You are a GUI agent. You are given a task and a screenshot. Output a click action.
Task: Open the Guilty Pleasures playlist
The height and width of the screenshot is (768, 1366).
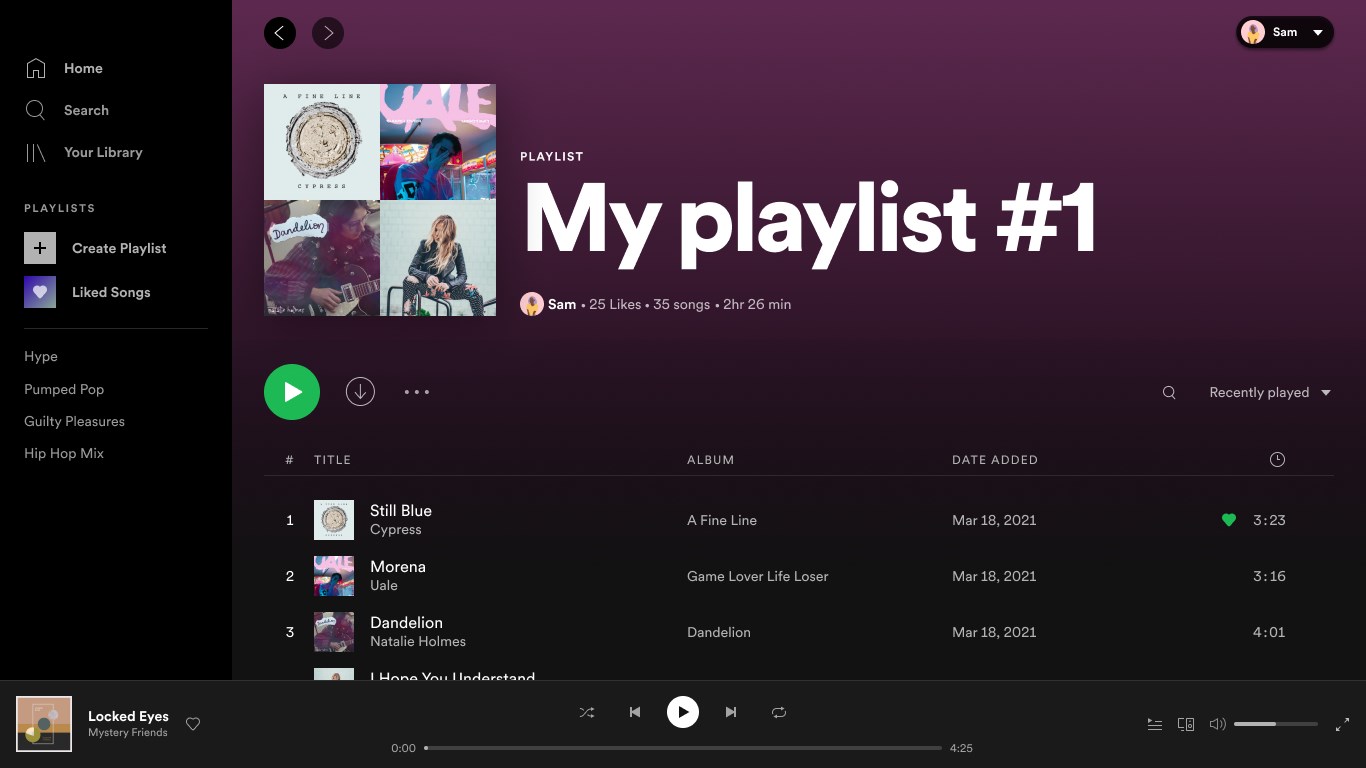(74, 421)
